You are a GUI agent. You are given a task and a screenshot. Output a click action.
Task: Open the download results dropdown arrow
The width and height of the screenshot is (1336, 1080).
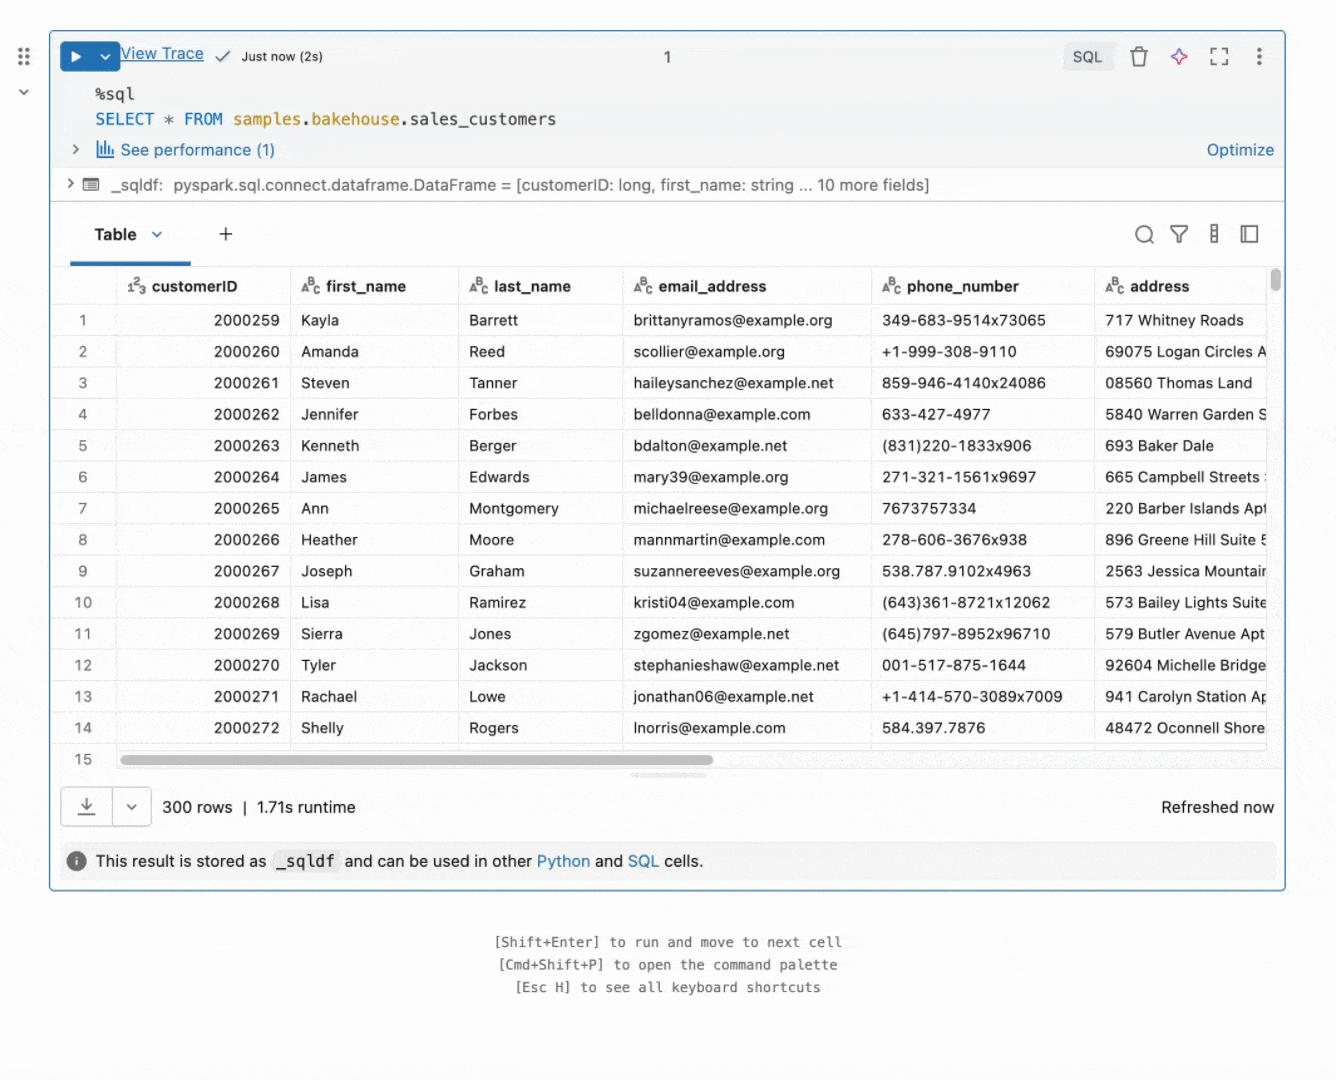coord(131,807)
